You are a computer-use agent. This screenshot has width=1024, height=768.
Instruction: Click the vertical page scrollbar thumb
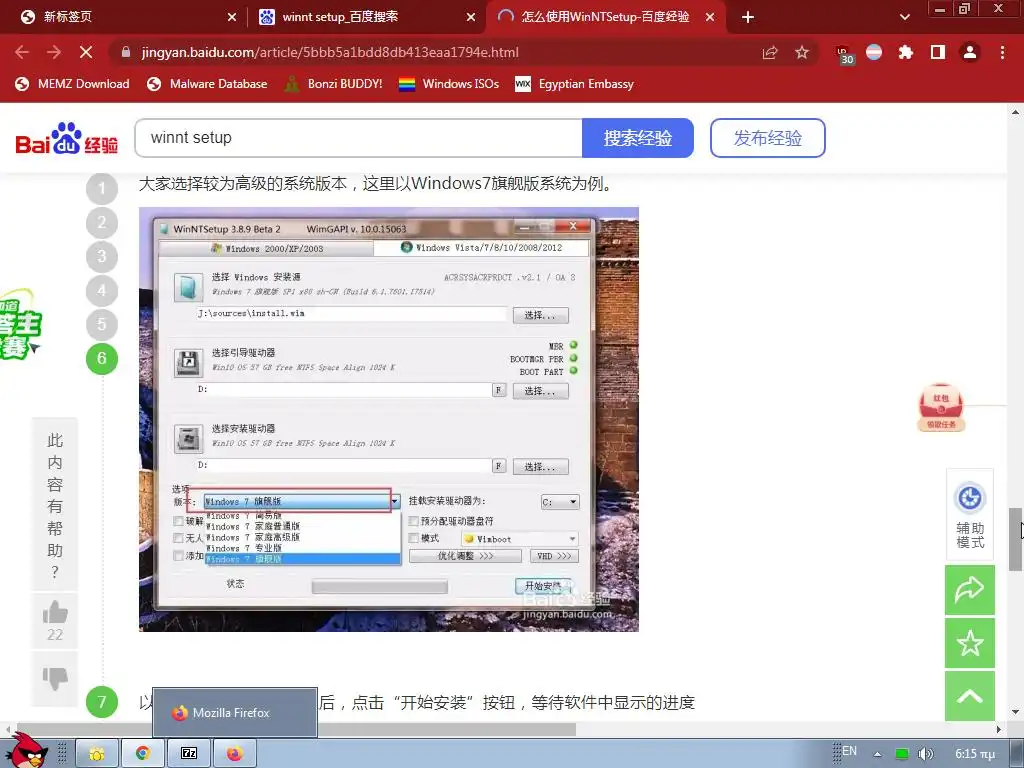1016,539
